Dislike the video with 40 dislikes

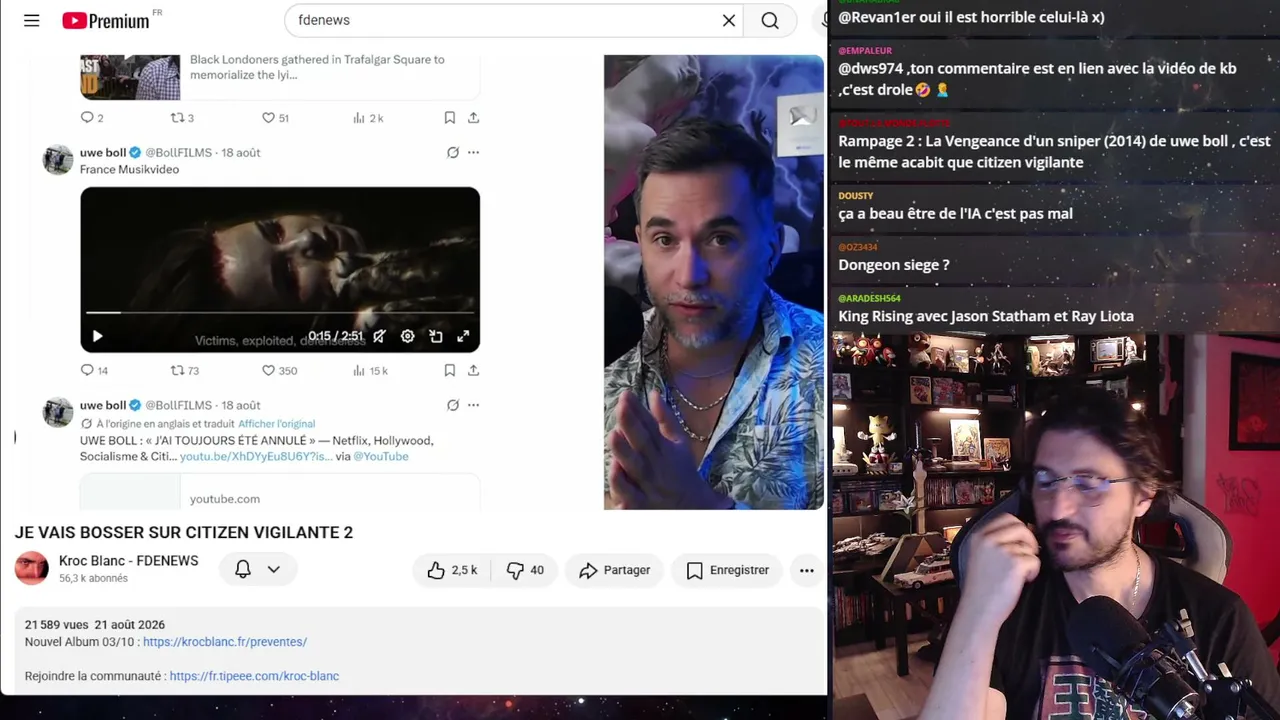point(525,570)
